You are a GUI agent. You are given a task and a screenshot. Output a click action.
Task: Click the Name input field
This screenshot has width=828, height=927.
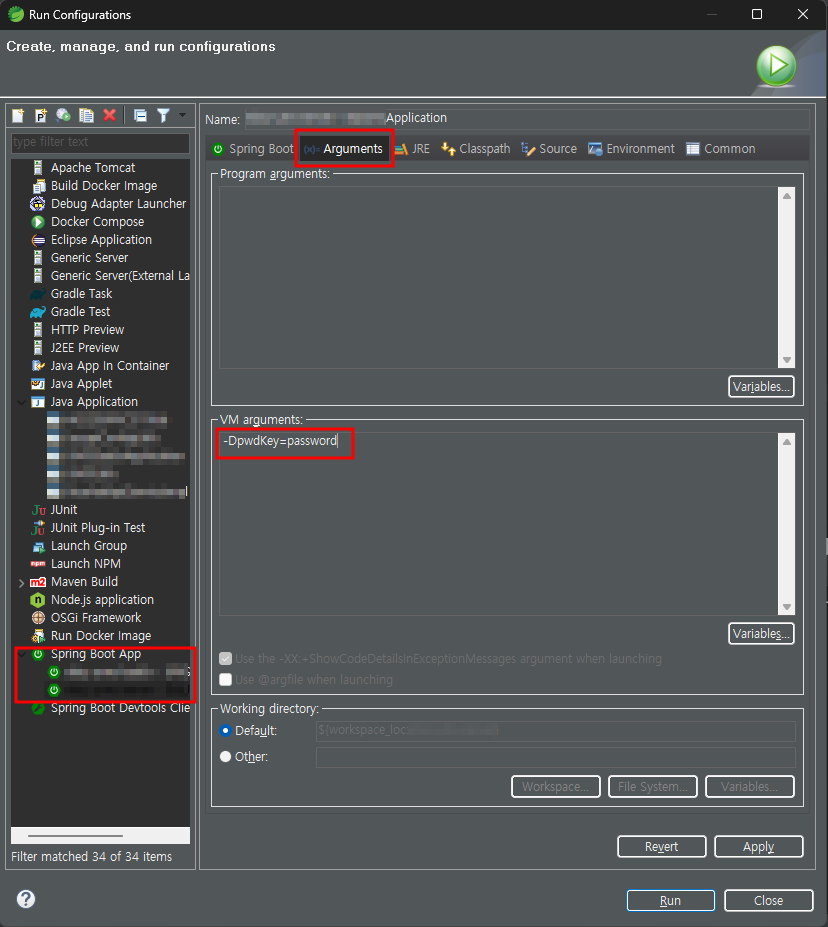pyautogui.click(x=527, y=118)
